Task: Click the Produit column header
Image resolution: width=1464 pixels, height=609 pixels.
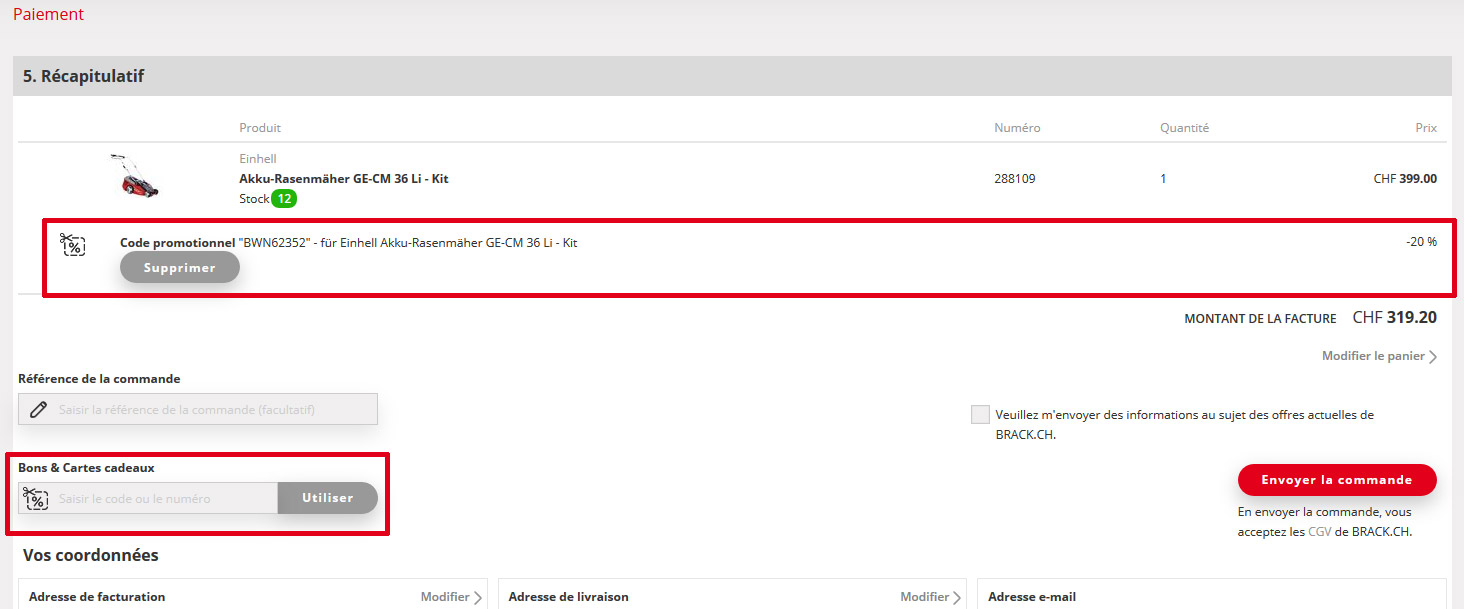Action: click(260, 128)
